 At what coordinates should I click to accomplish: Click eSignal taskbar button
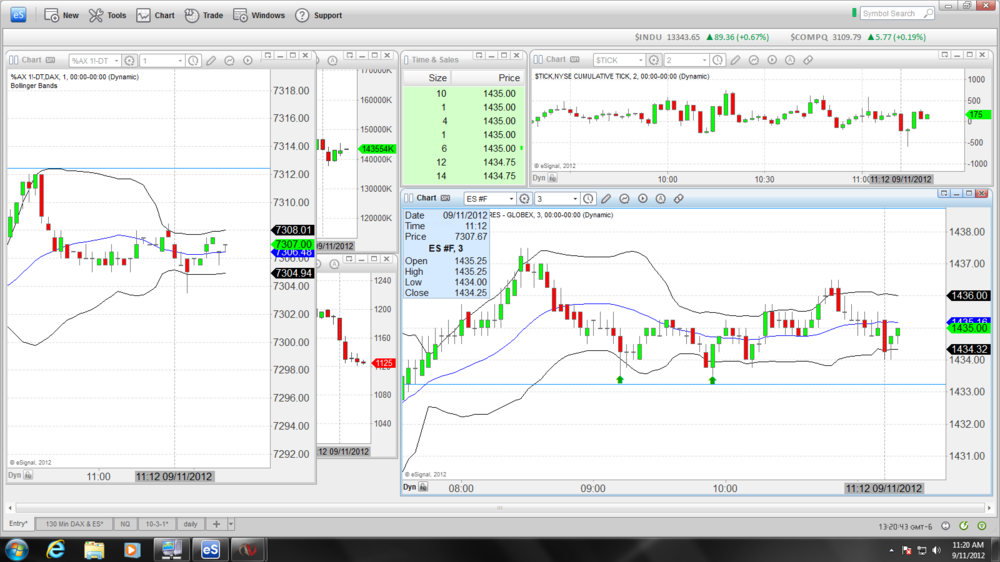click(x=210, y=549)
